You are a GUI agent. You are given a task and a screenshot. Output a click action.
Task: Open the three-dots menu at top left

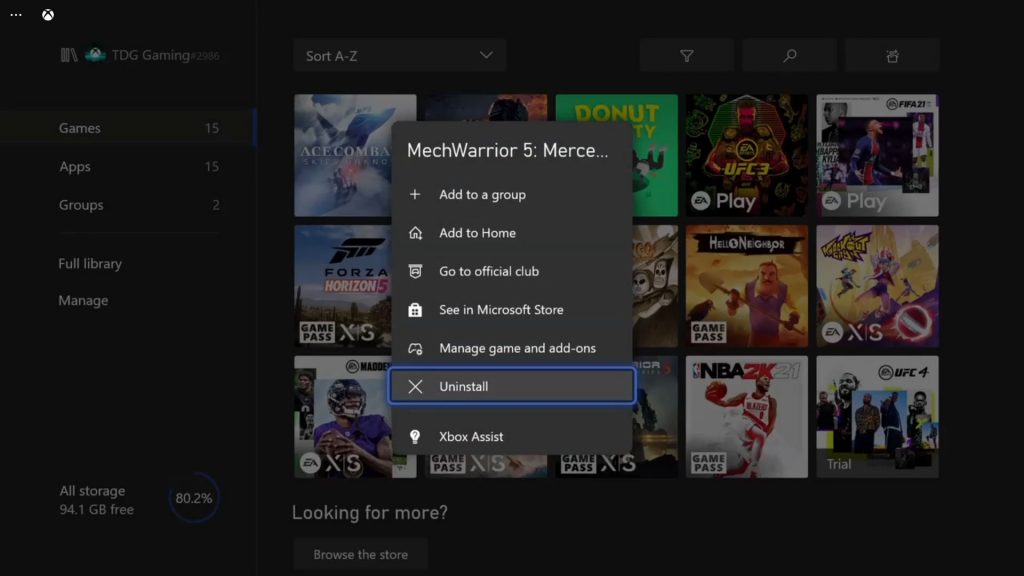[16, 14]
